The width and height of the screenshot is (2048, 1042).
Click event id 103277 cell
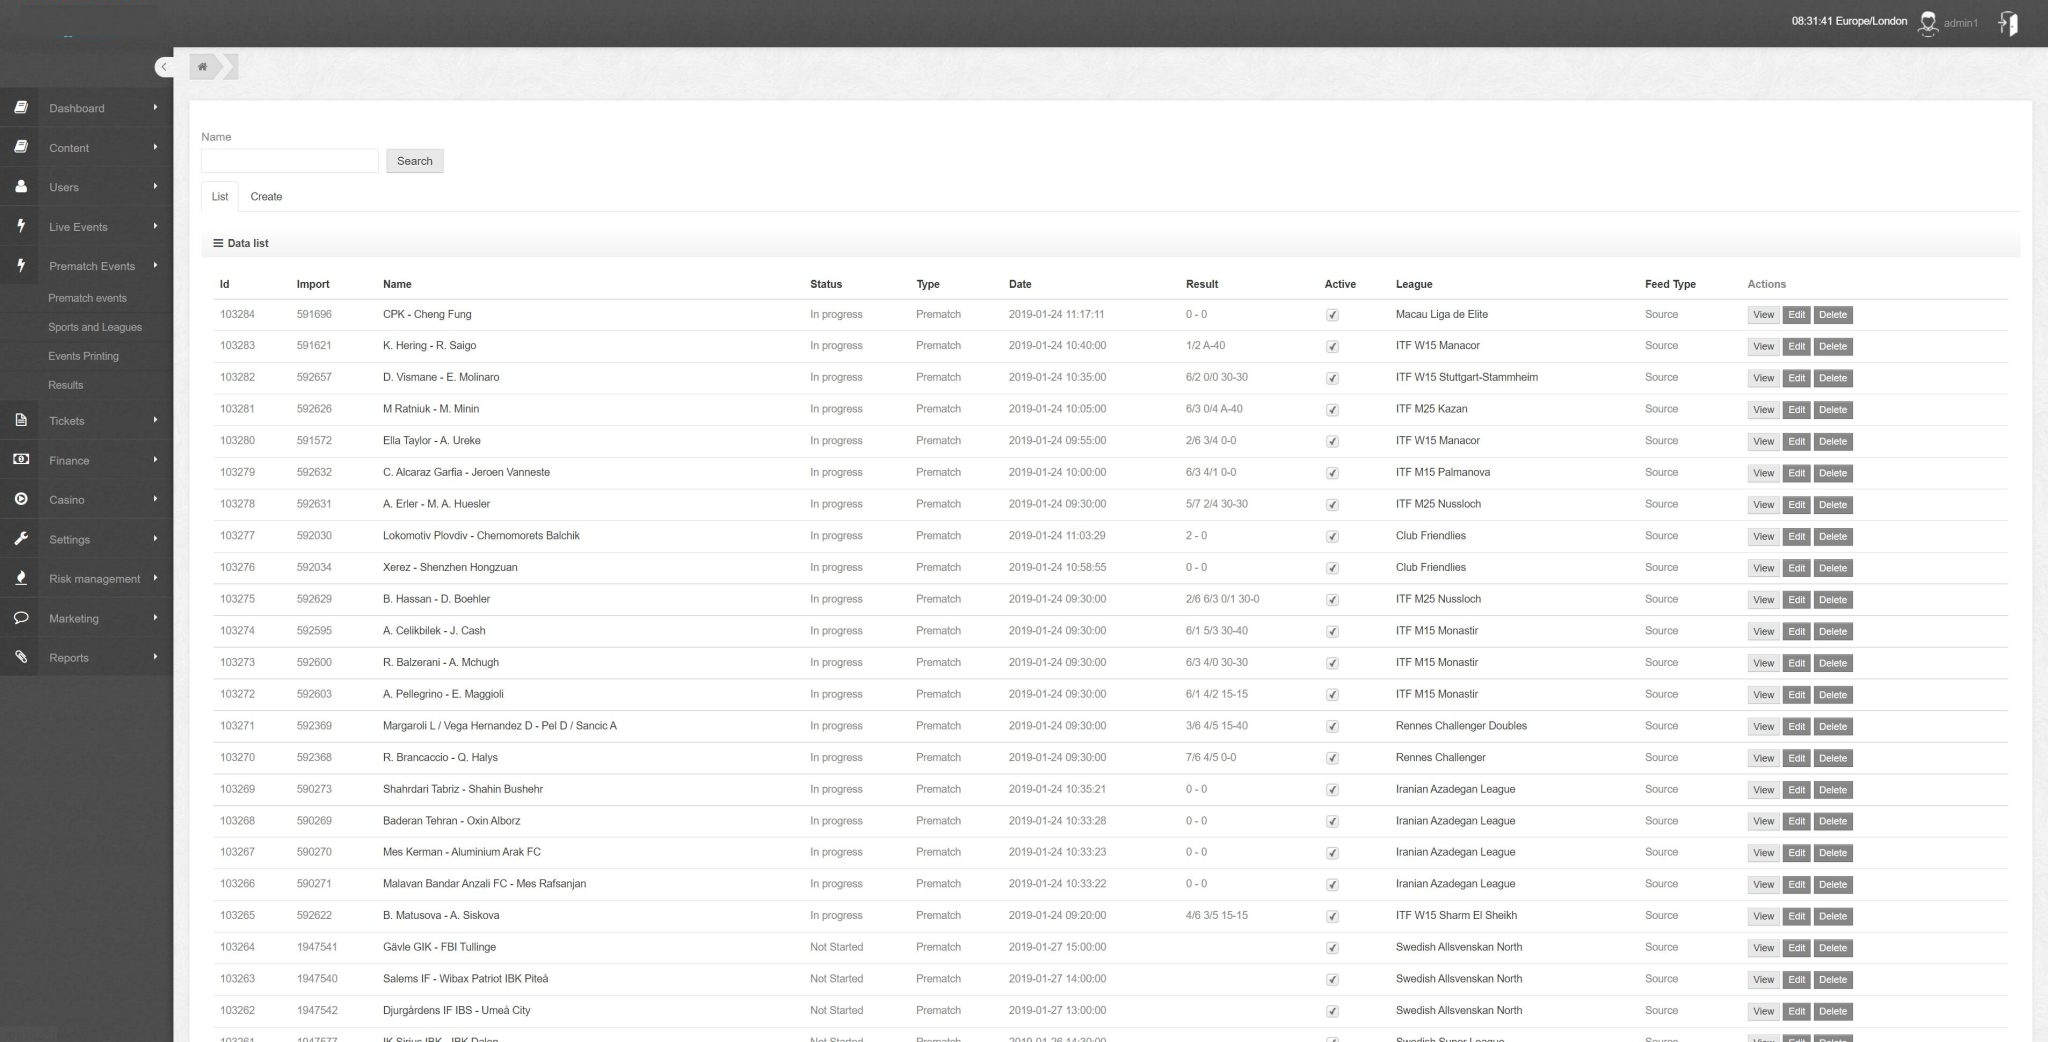tap(237, 536)
